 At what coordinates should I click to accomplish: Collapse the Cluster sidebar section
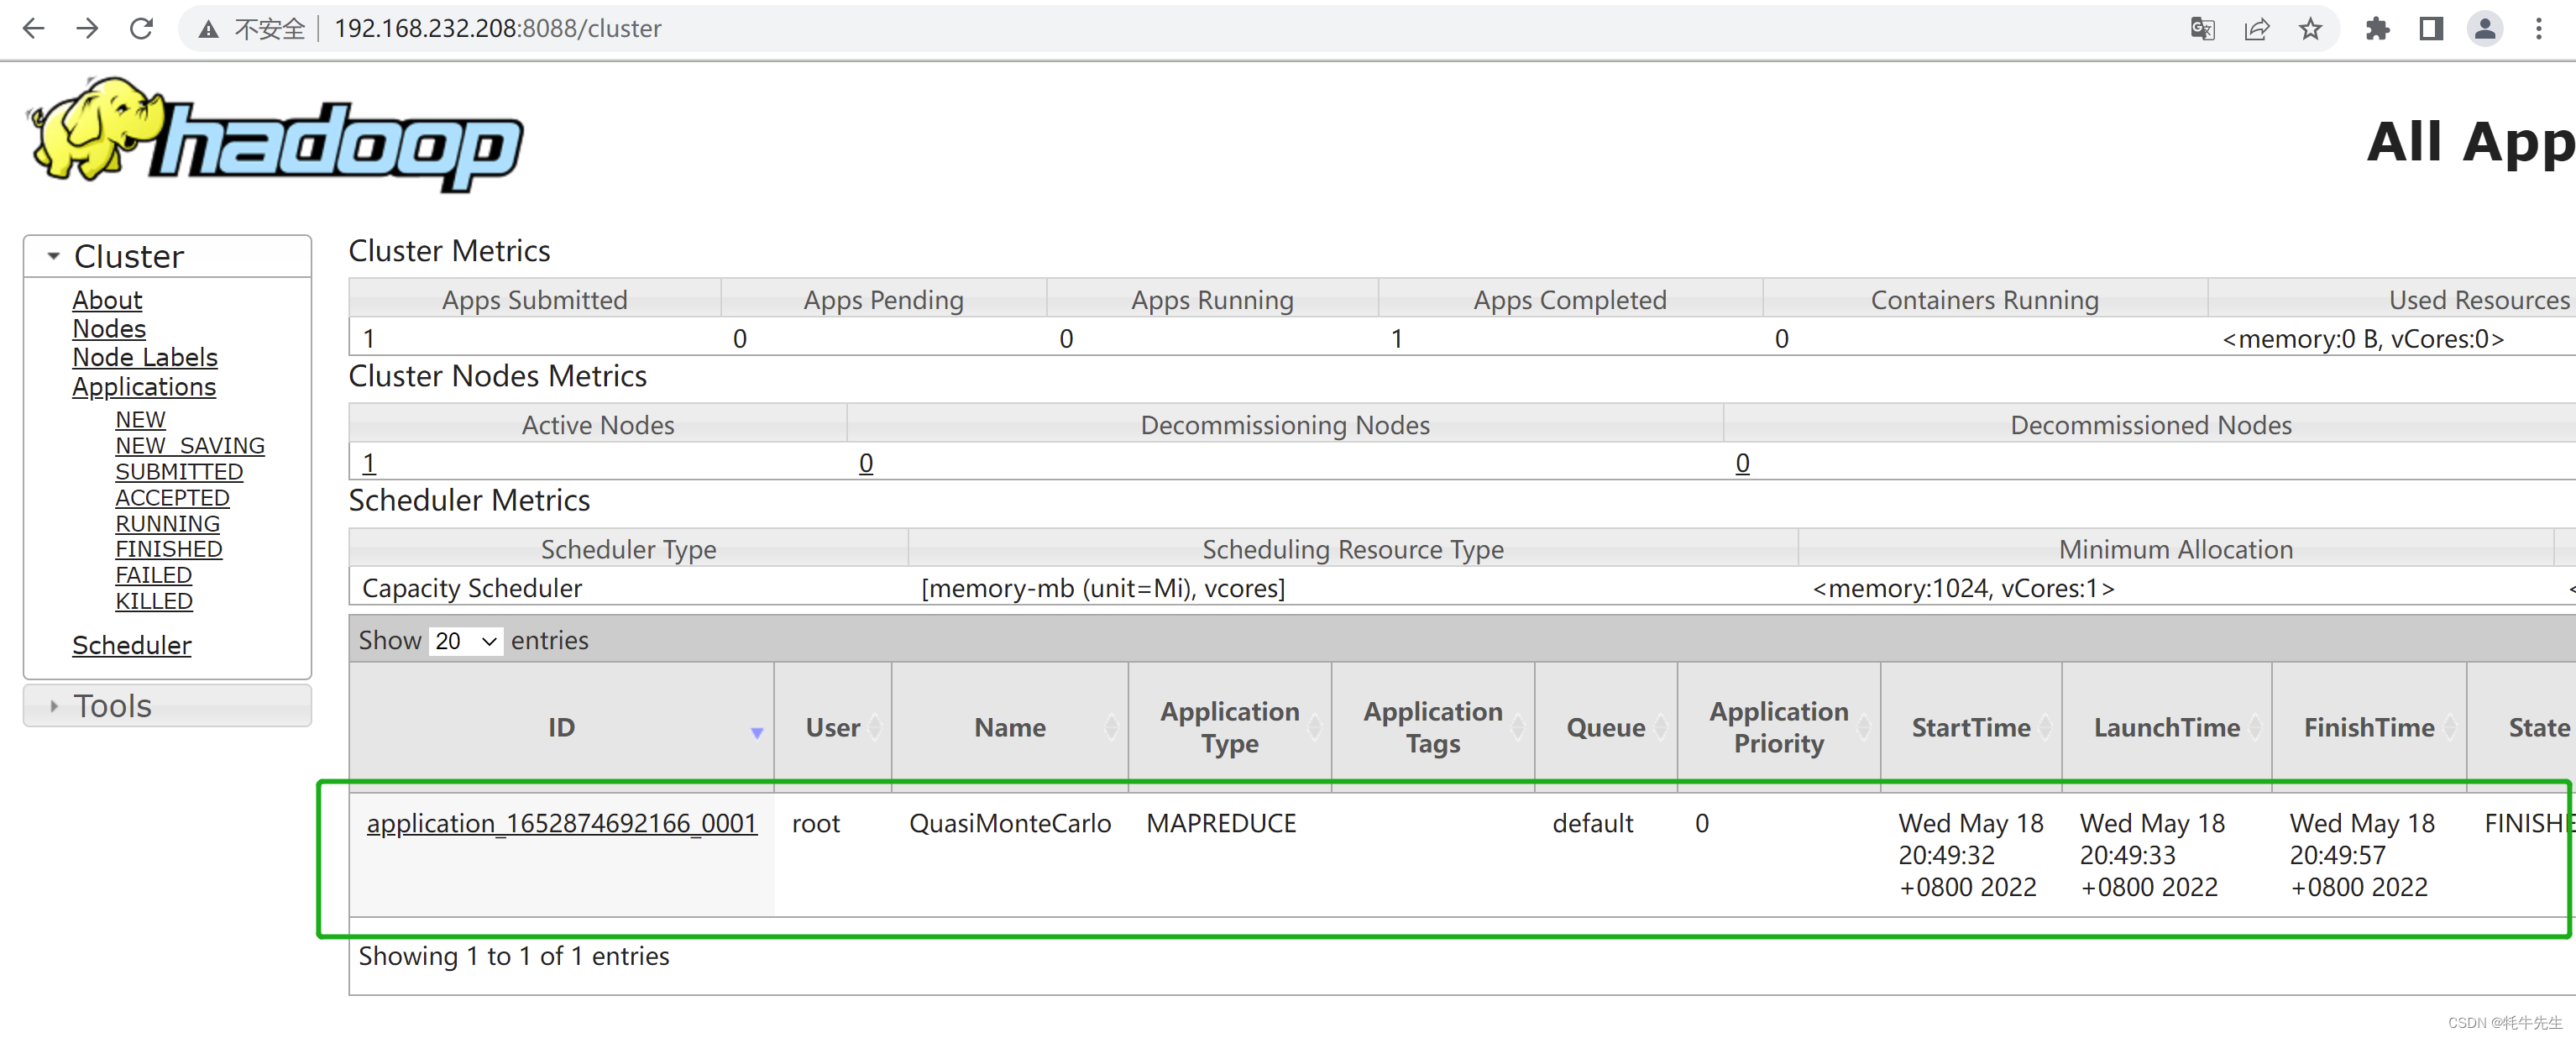coord(54,256)
